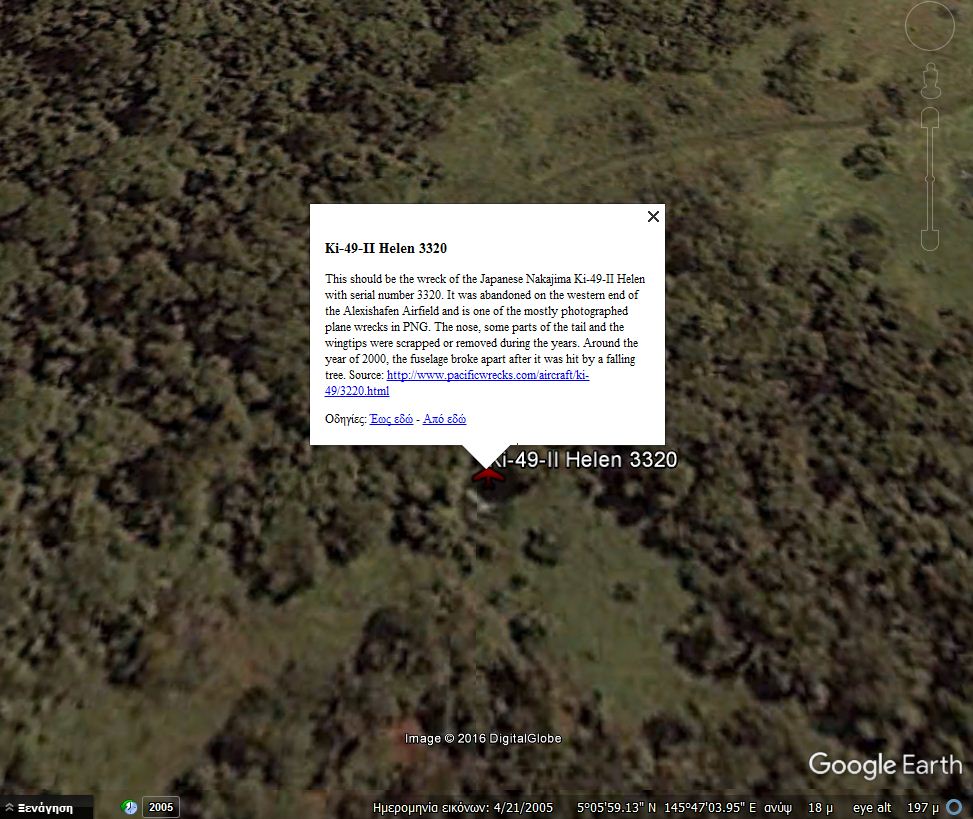Click the Ki-49-II Helen 3320 placemark label
The image size is (973, 819).
pos(583,460)
